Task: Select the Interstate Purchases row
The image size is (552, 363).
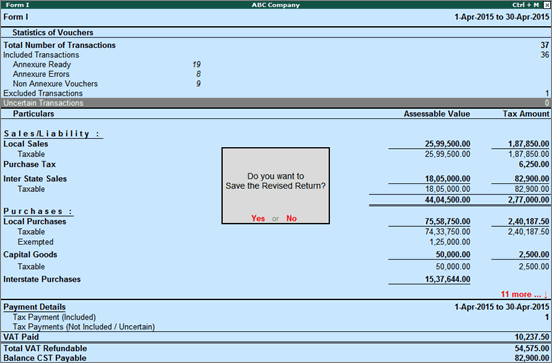Action: 276,279
